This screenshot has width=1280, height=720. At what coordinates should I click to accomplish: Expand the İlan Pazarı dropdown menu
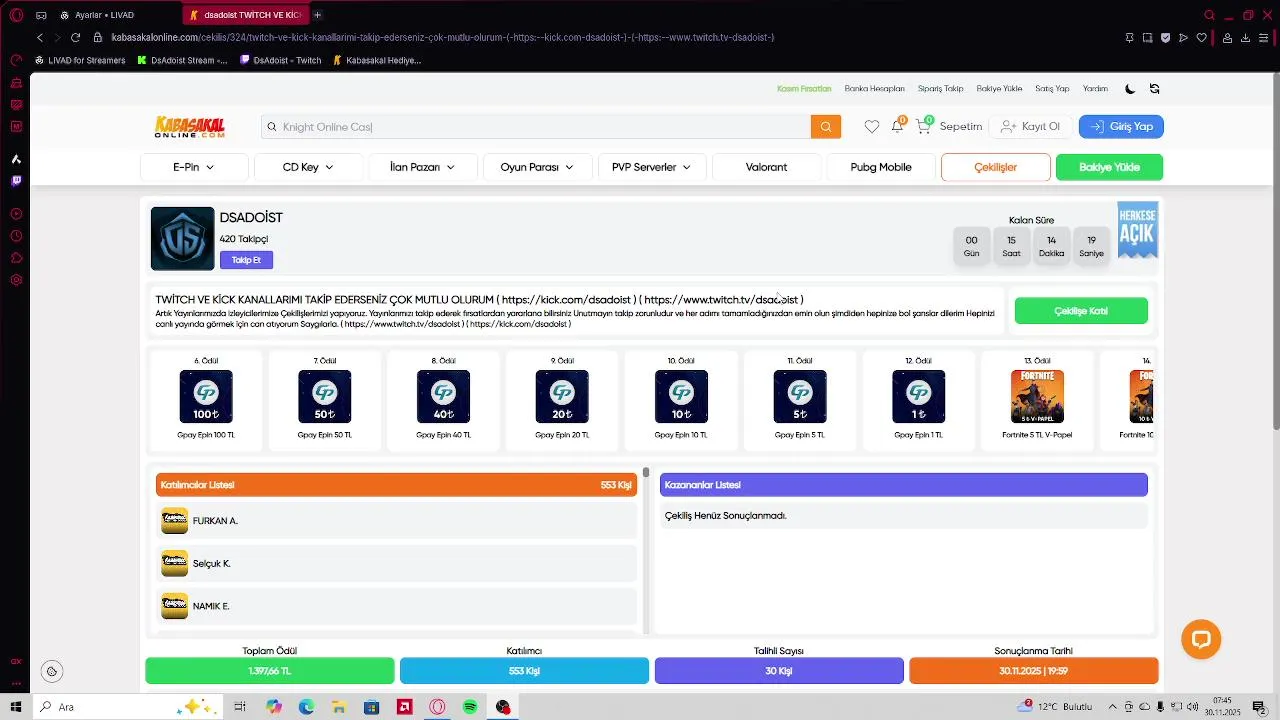click(x=422, y=167)
